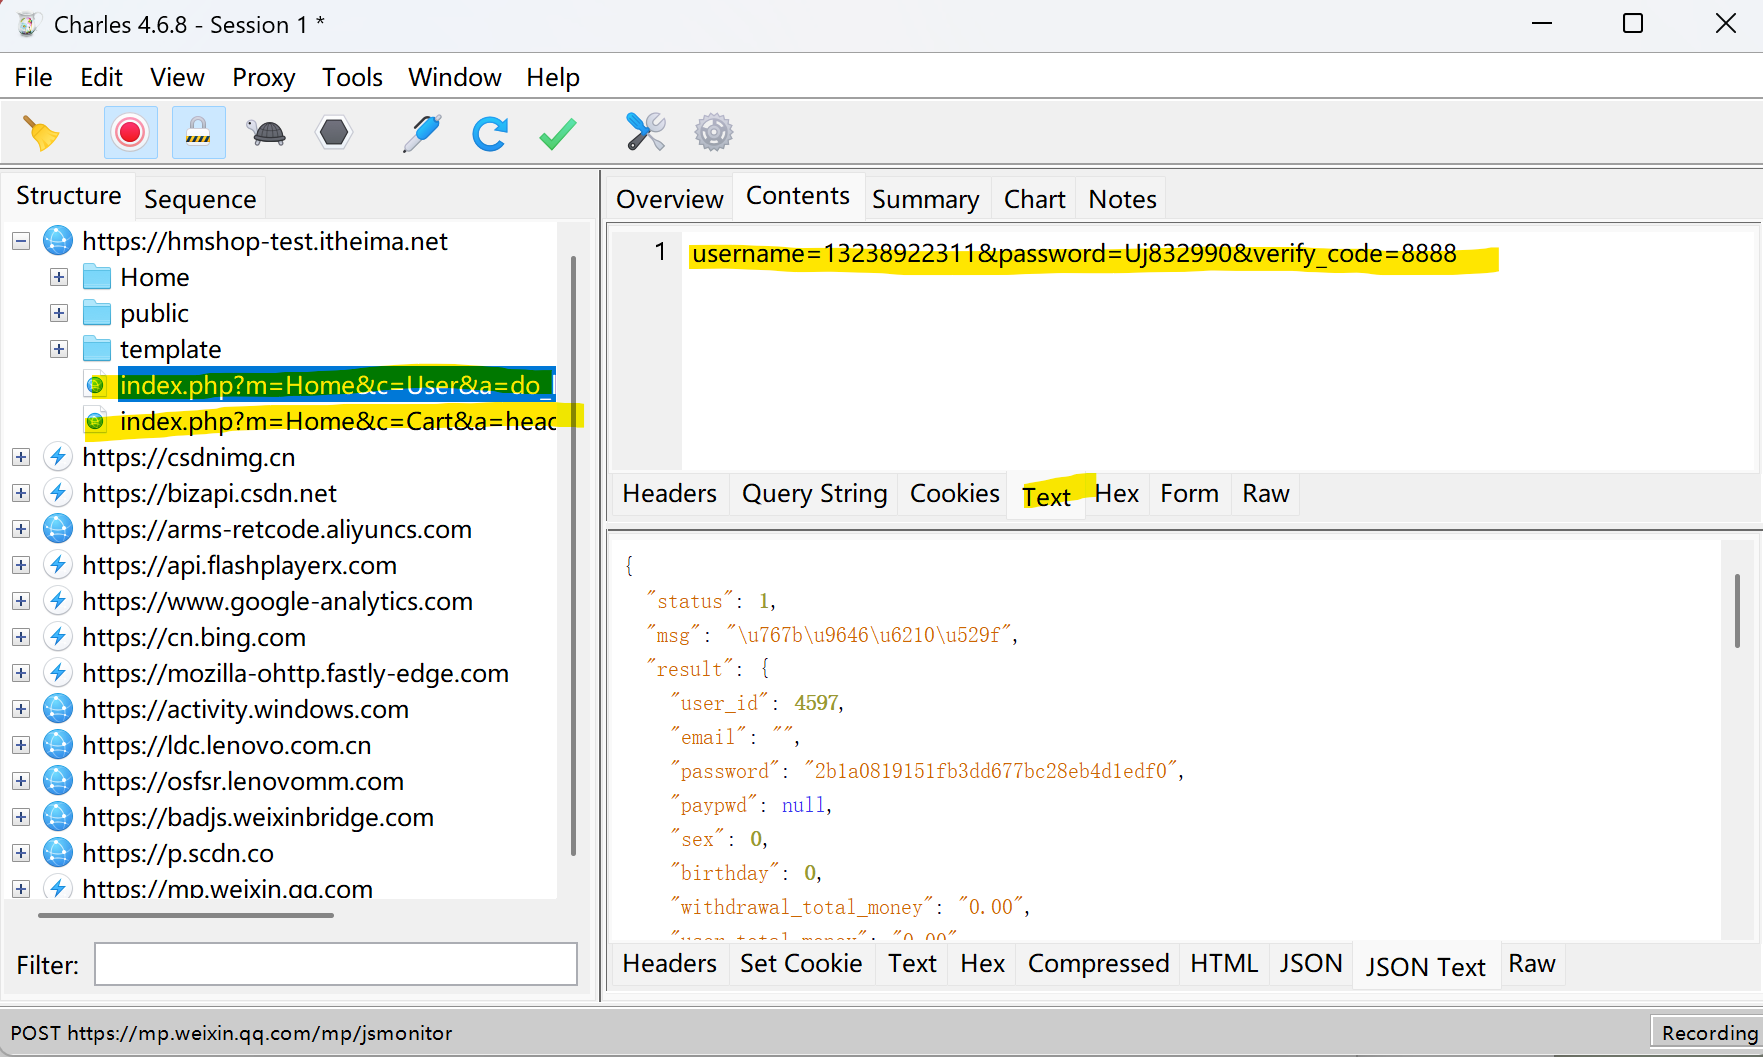This screenshot has width=1763, height=1057.
Task: Select https://ldc.lenovo.com.cn host
Action: pyautogui.click(x=227, y=745)
